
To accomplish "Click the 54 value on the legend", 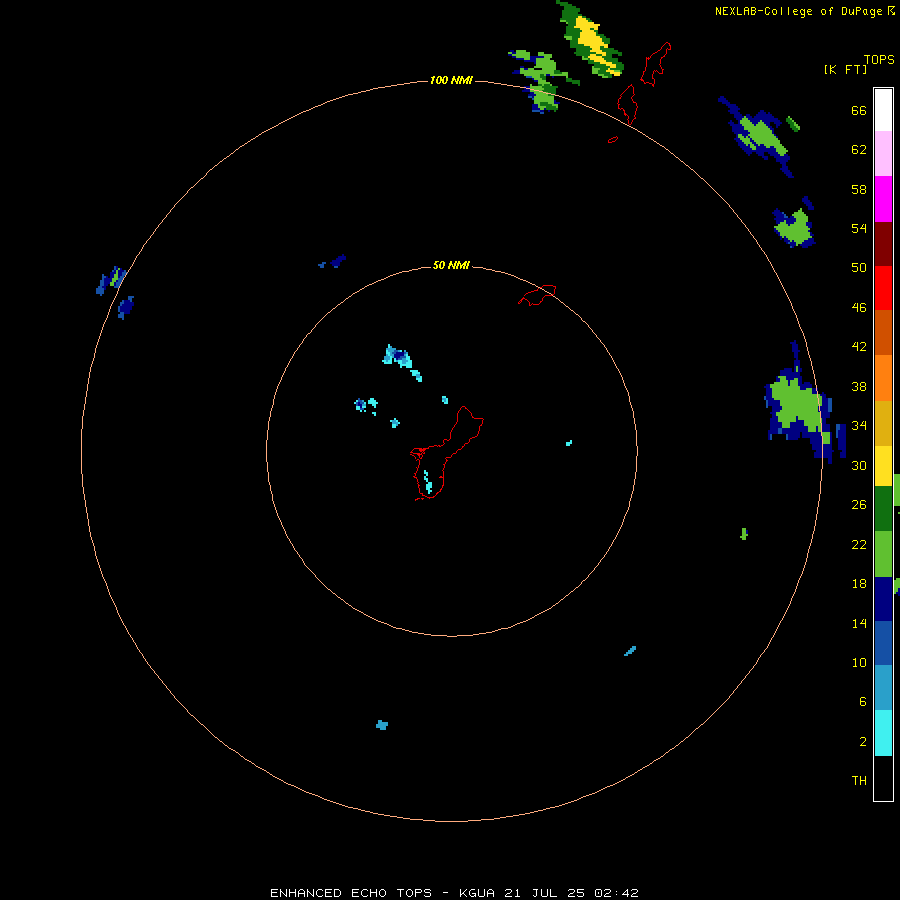I will [859, 228].
